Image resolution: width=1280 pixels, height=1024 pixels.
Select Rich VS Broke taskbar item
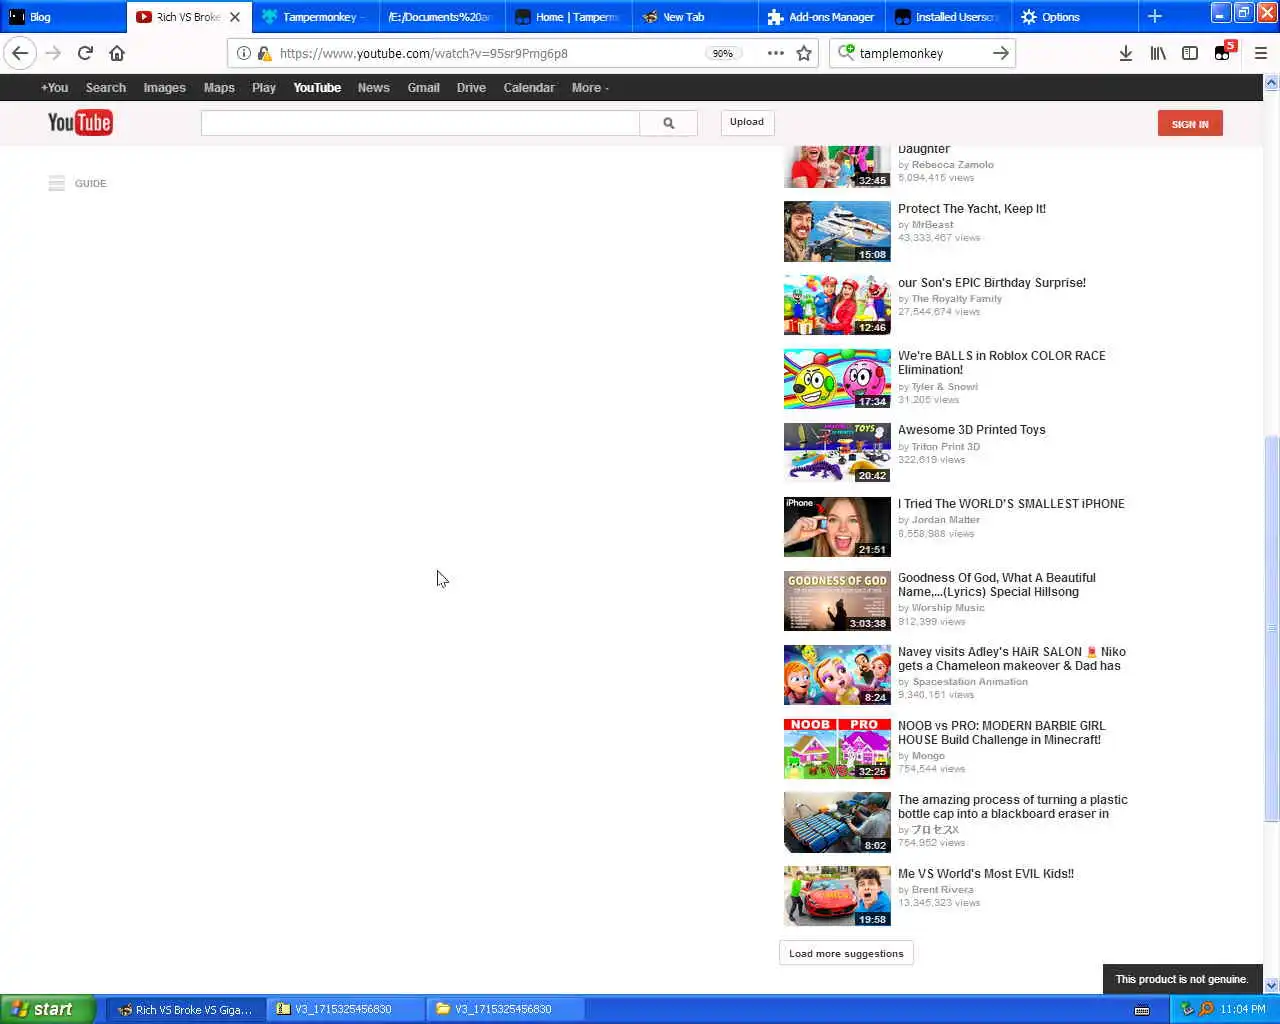click(185, 1009)
